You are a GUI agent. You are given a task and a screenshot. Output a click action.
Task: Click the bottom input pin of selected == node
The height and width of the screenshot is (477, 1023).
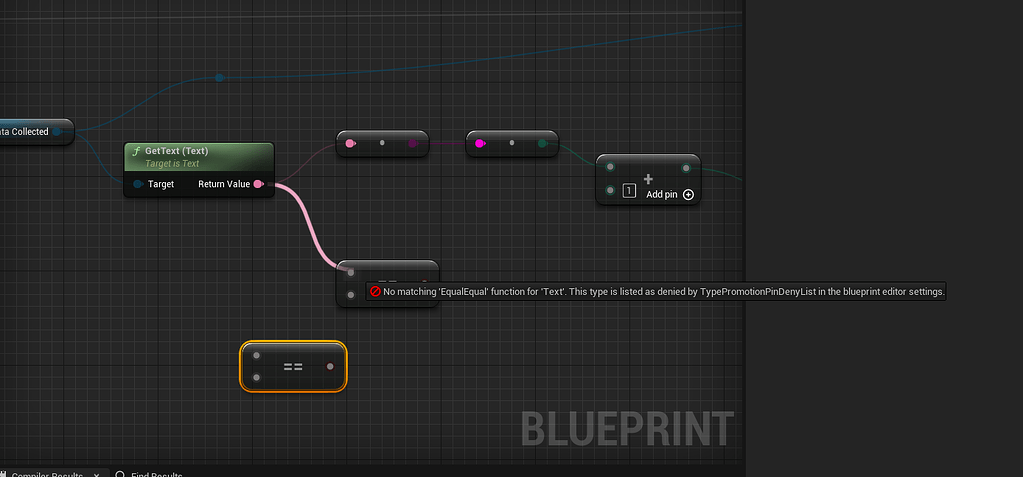pos(257,377)
